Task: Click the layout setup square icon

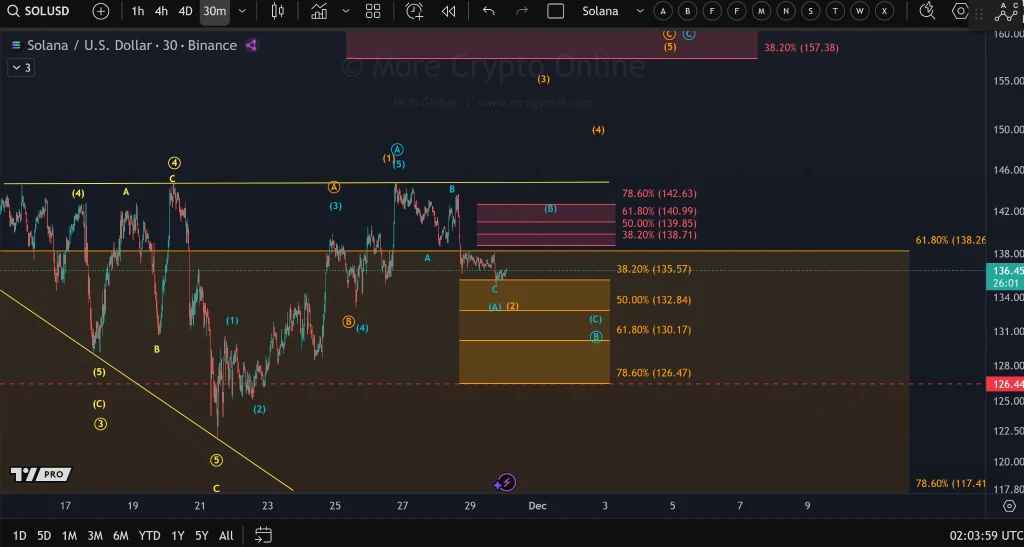Action: [x=556, y=11]
